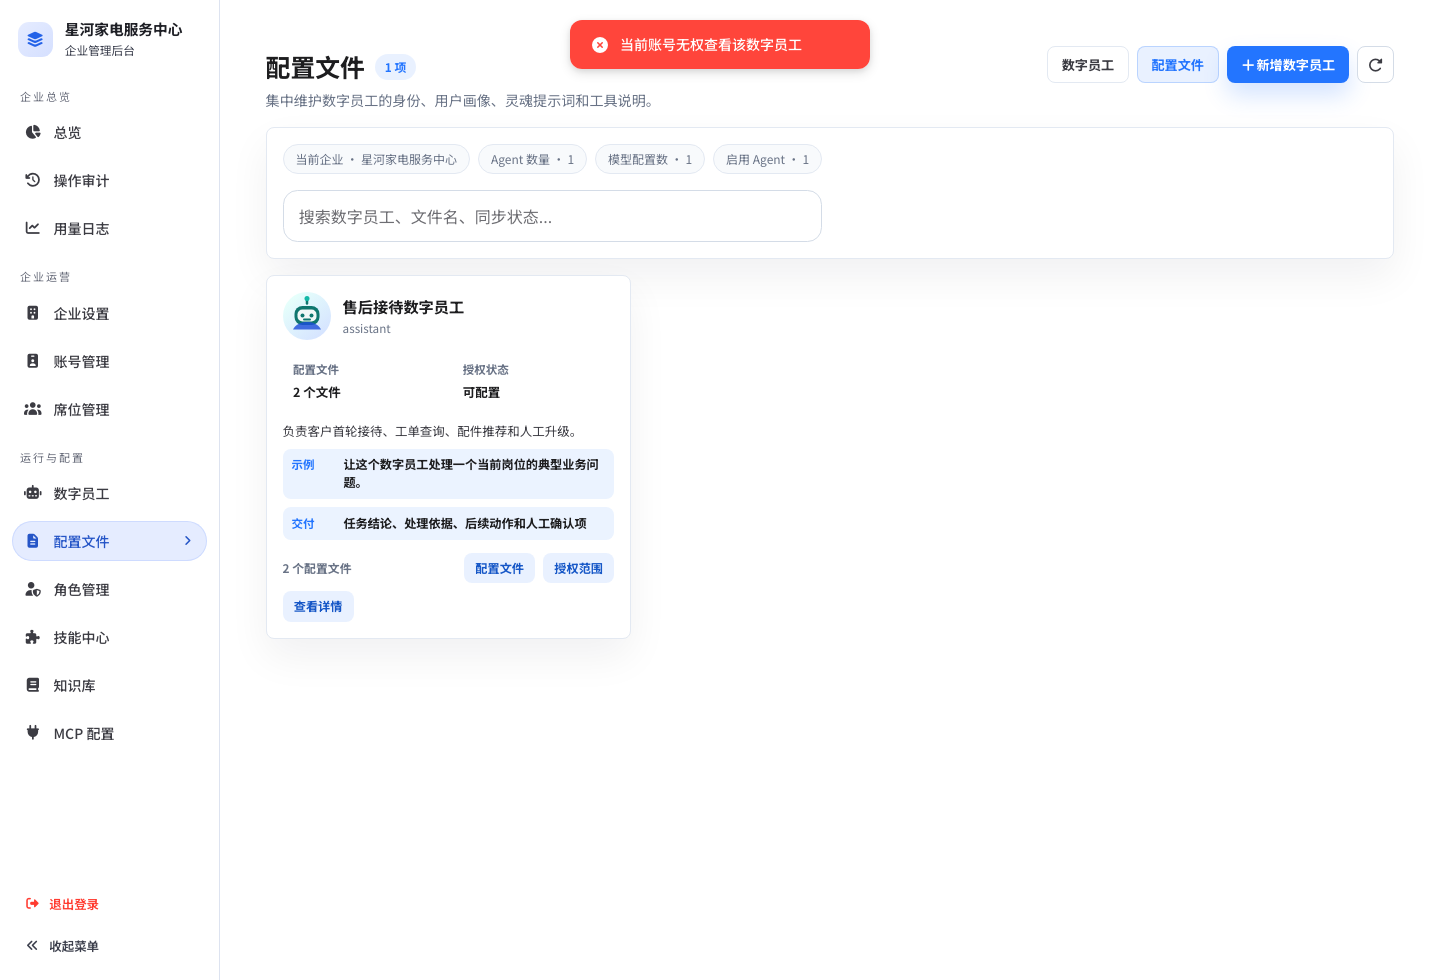Click the Agent 数量 · 1 chip
This screenshot has height=980, width=1440.
(532, 159)
